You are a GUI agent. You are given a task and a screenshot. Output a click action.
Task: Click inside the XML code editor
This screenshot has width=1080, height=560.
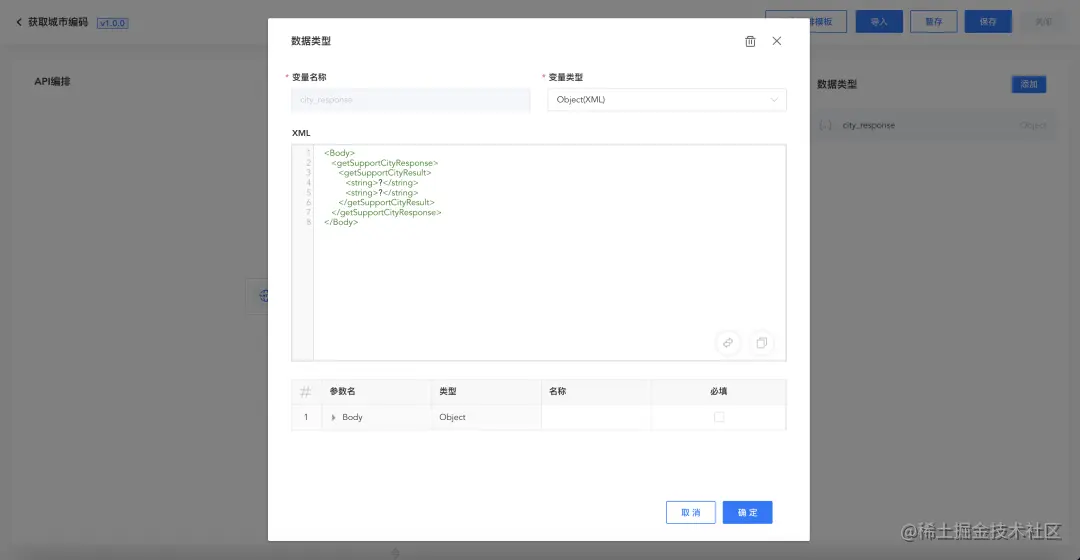[x=549, y=252]
